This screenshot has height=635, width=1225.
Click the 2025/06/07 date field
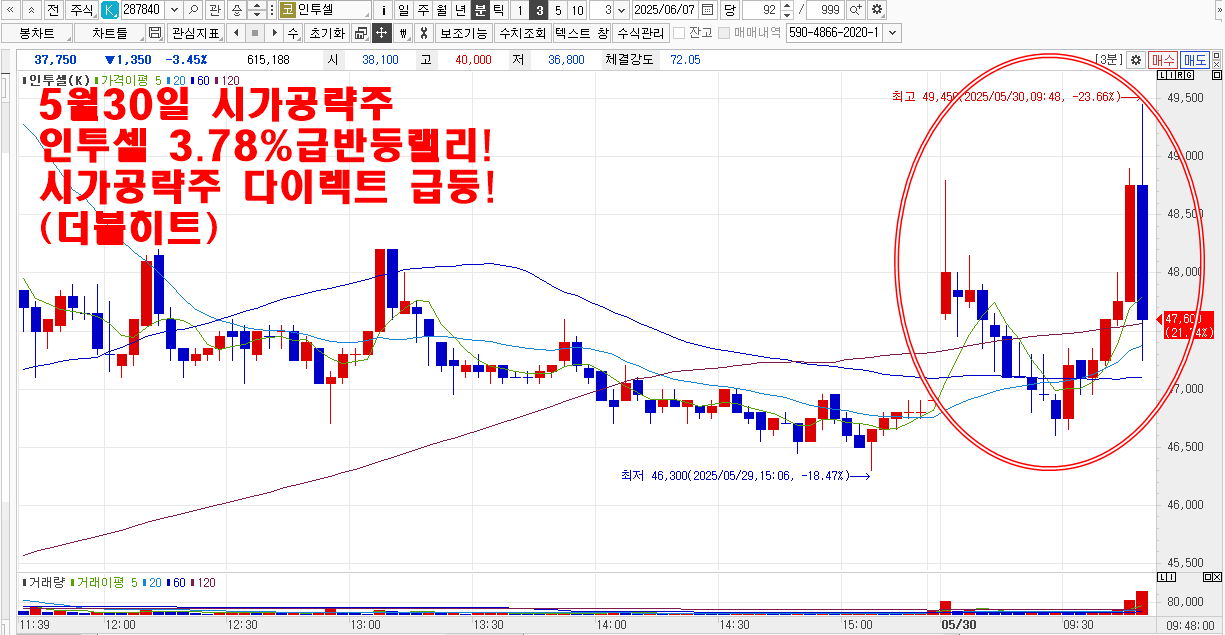(x=665, y=10)
